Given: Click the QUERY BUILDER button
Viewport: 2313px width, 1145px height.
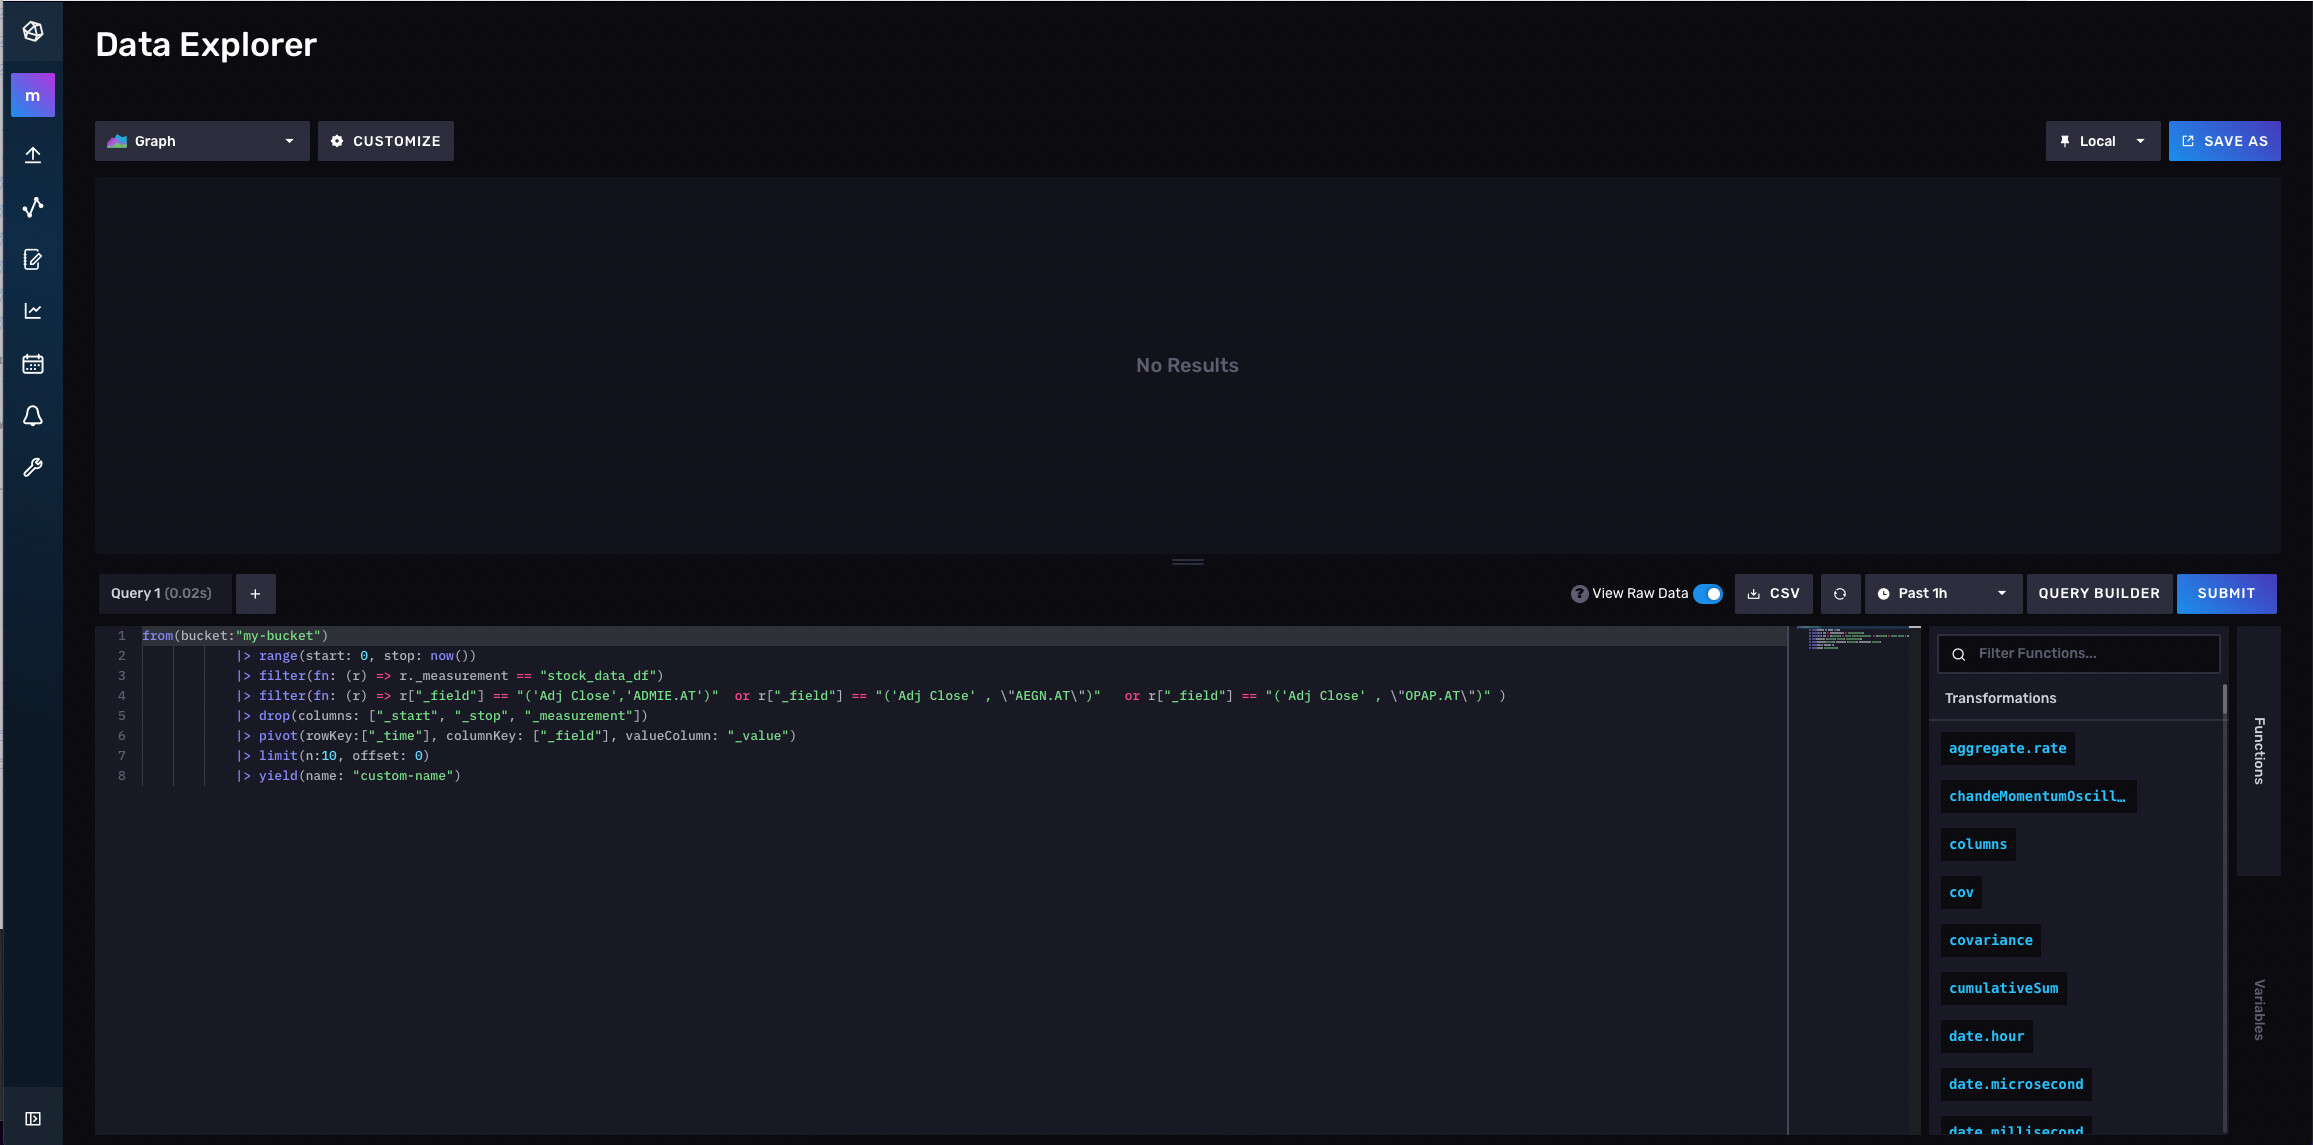Looking at the screenshot, I should coord(2099,594).
